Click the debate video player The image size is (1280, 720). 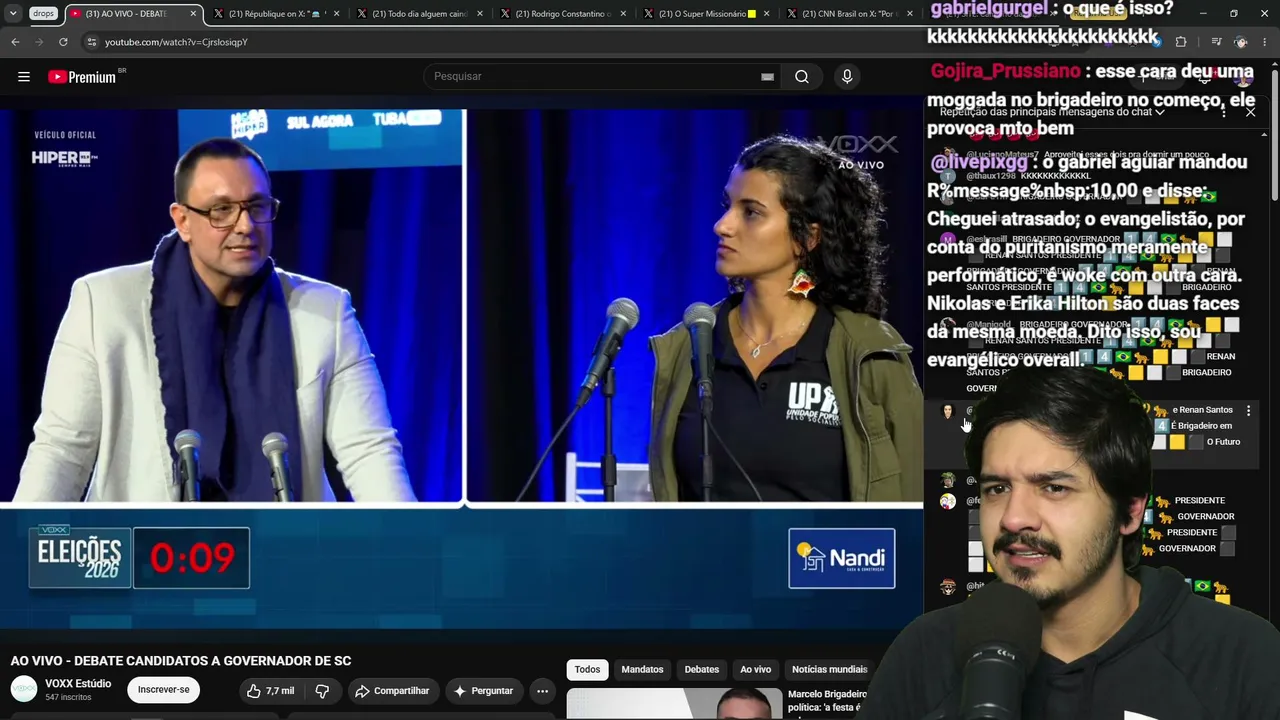click(x=462, y=369)
